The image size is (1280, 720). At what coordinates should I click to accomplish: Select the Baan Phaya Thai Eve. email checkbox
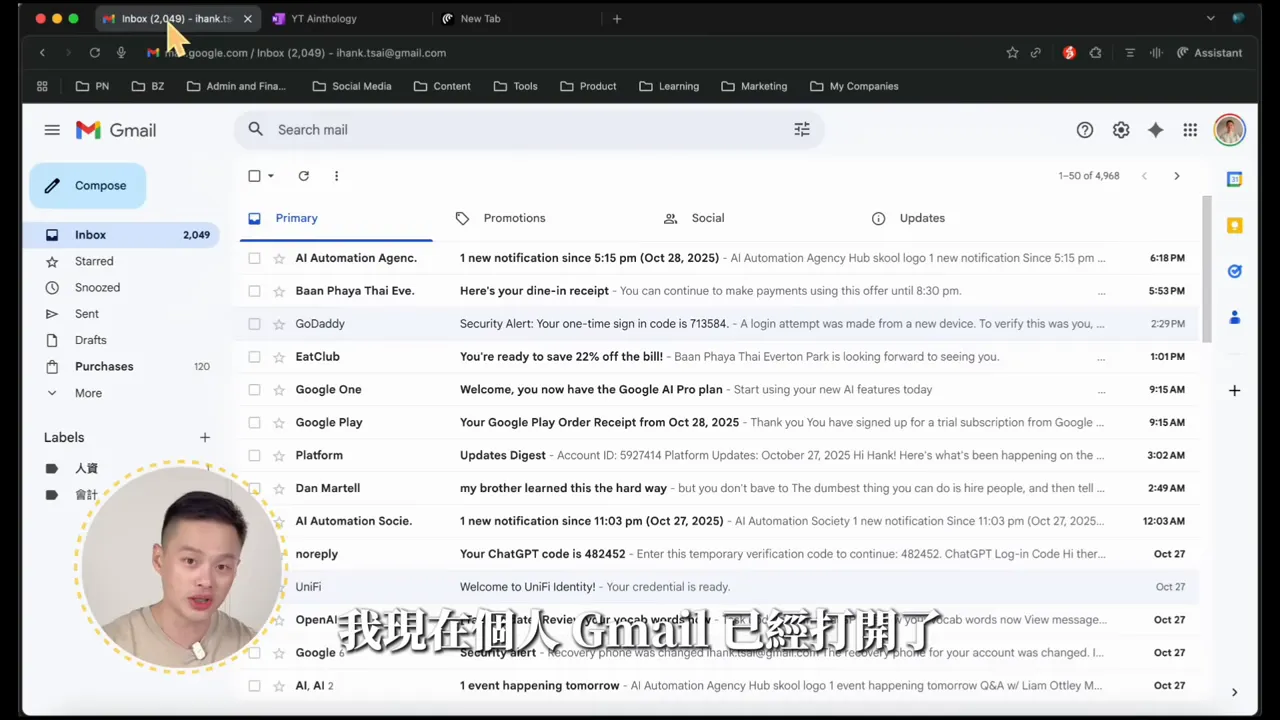[254, 291]
